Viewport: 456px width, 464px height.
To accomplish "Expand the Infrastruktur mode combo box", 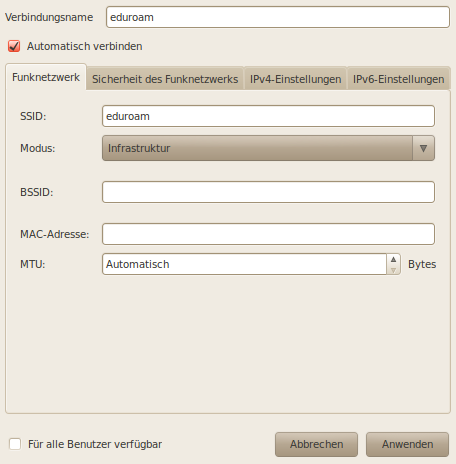I will pos(268,148).
